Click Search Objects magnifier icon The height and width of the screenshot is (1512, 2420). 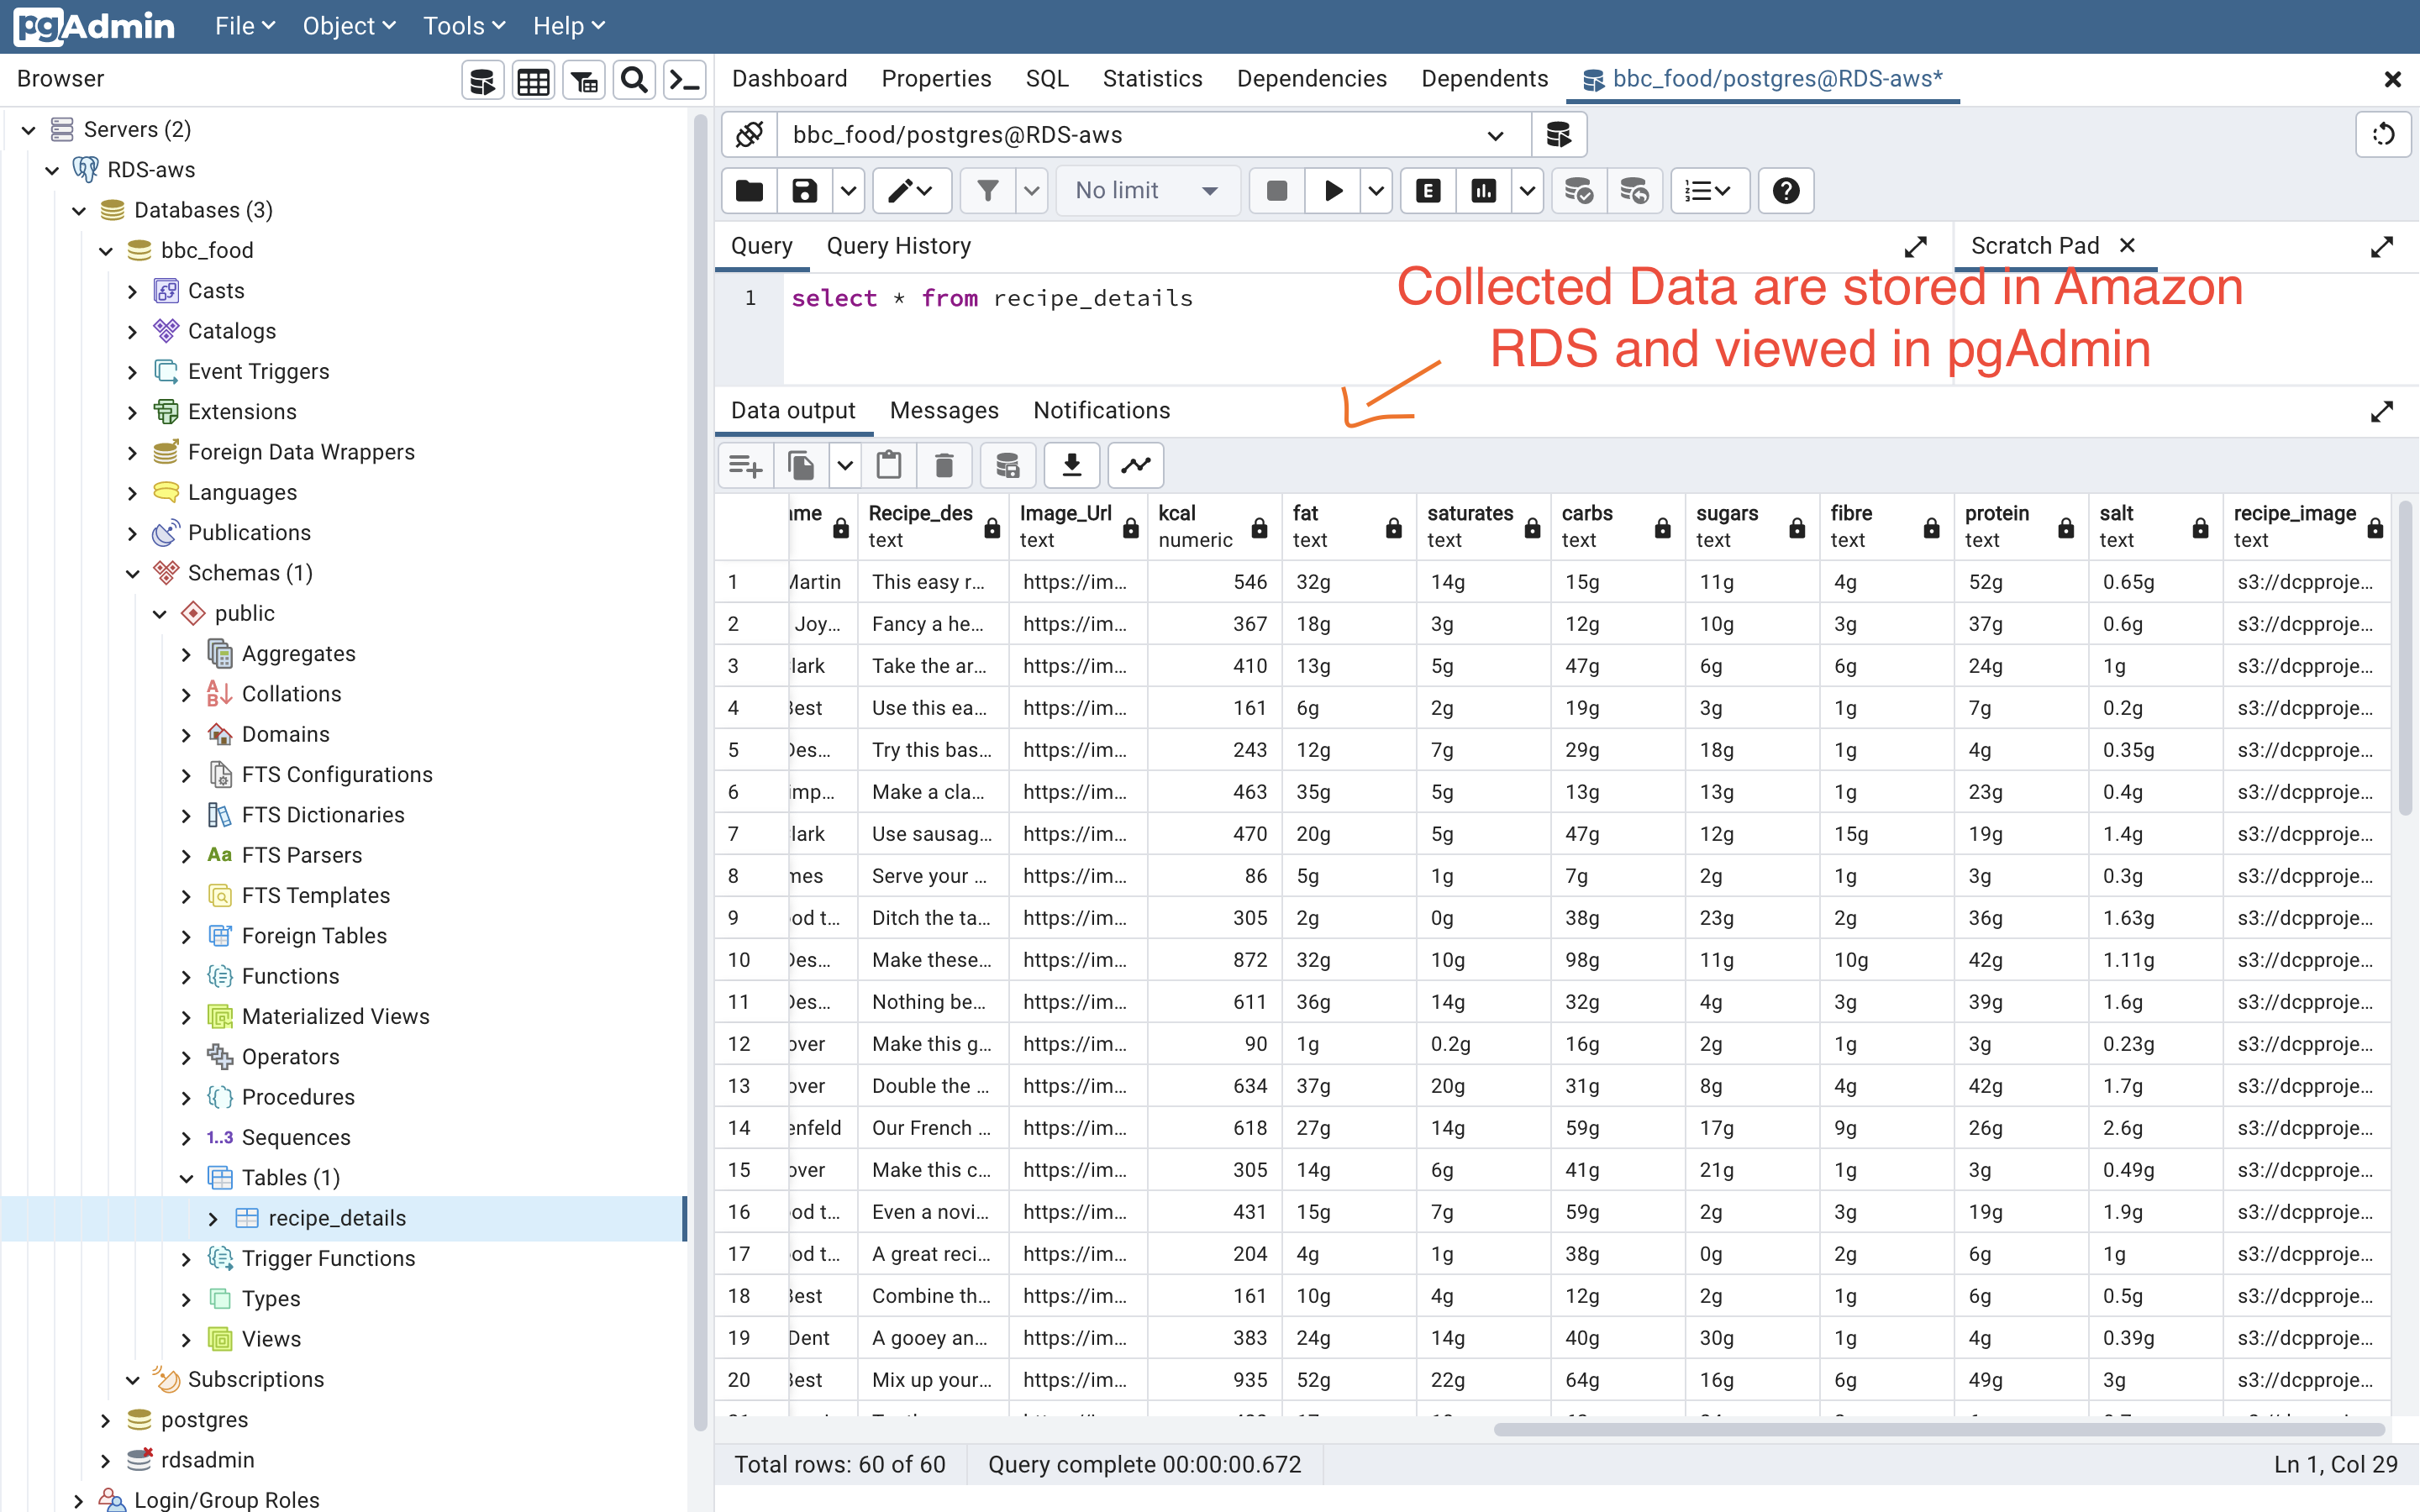633,80
